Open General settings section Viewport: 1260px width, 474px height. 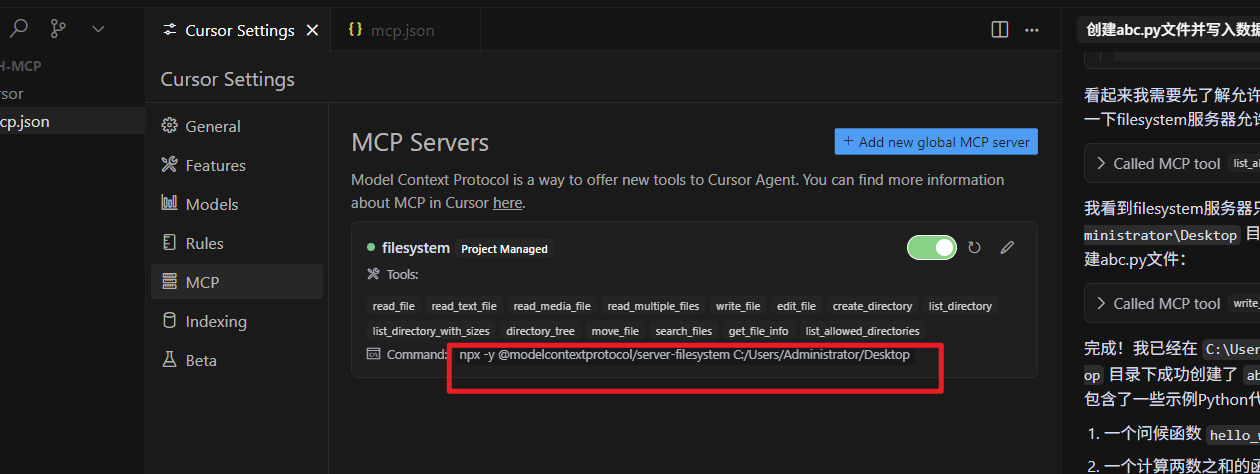(x=236, y=126)
